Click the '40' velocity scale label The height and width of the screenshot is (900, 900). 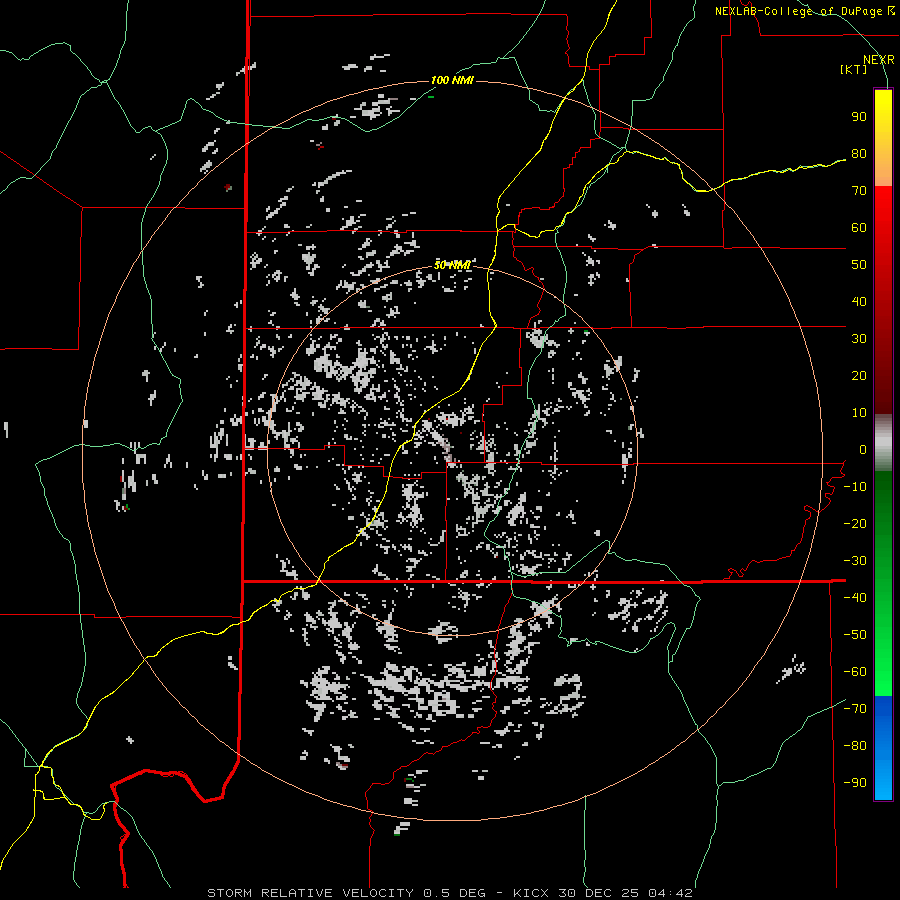coord(859,301)
